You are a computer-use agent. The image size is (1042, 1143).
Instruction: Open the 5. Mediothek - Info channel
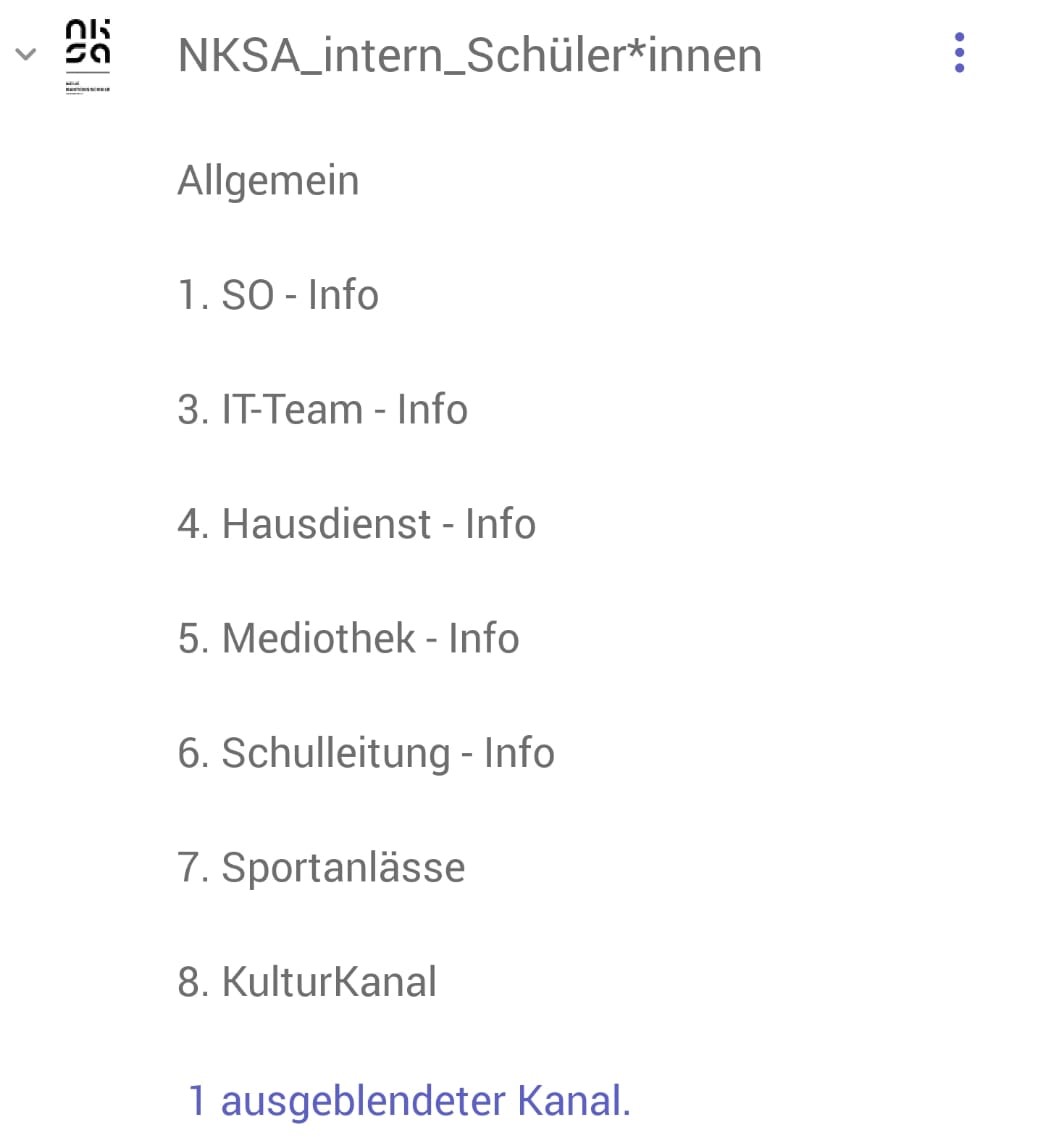tap(348, 638)
